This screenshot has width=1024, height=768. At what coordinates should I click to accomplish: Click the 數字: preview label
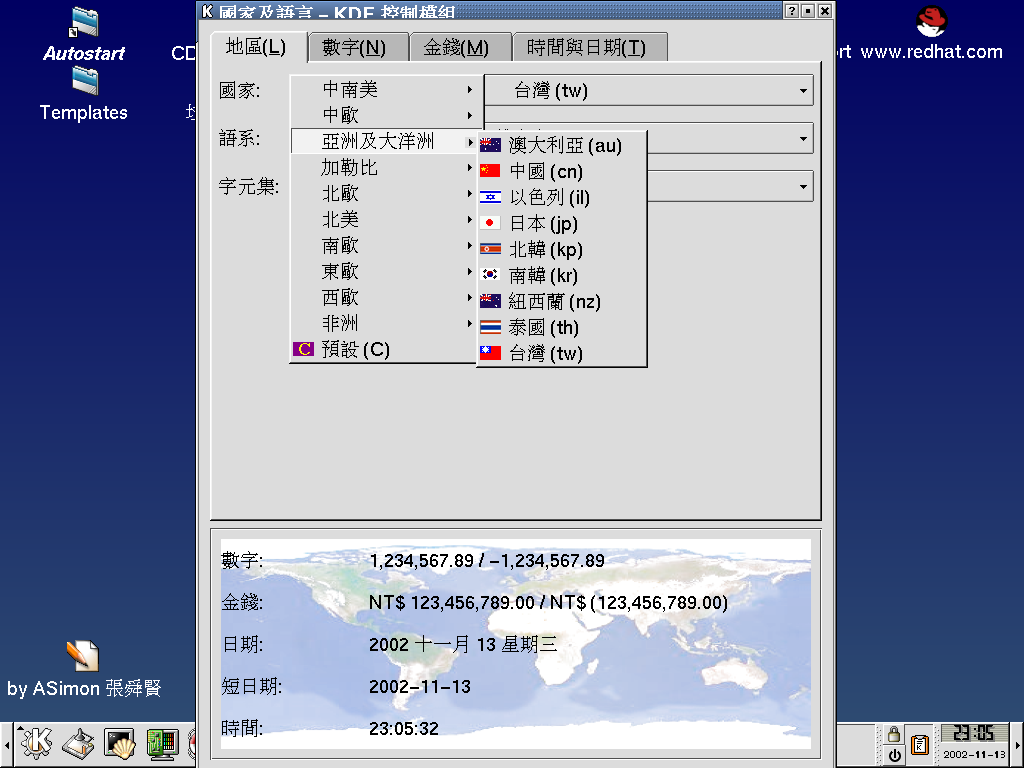click(242, 561)
